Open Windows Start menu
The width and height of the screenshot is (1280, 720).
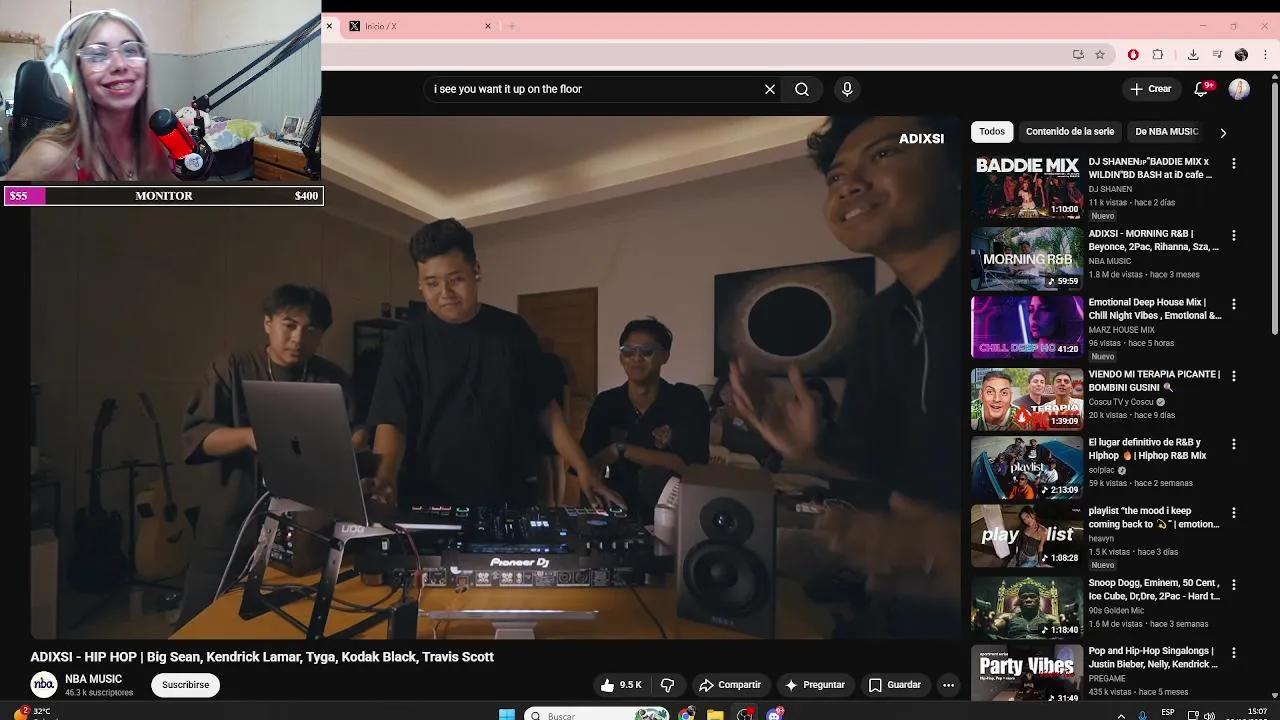coord(507,714)
